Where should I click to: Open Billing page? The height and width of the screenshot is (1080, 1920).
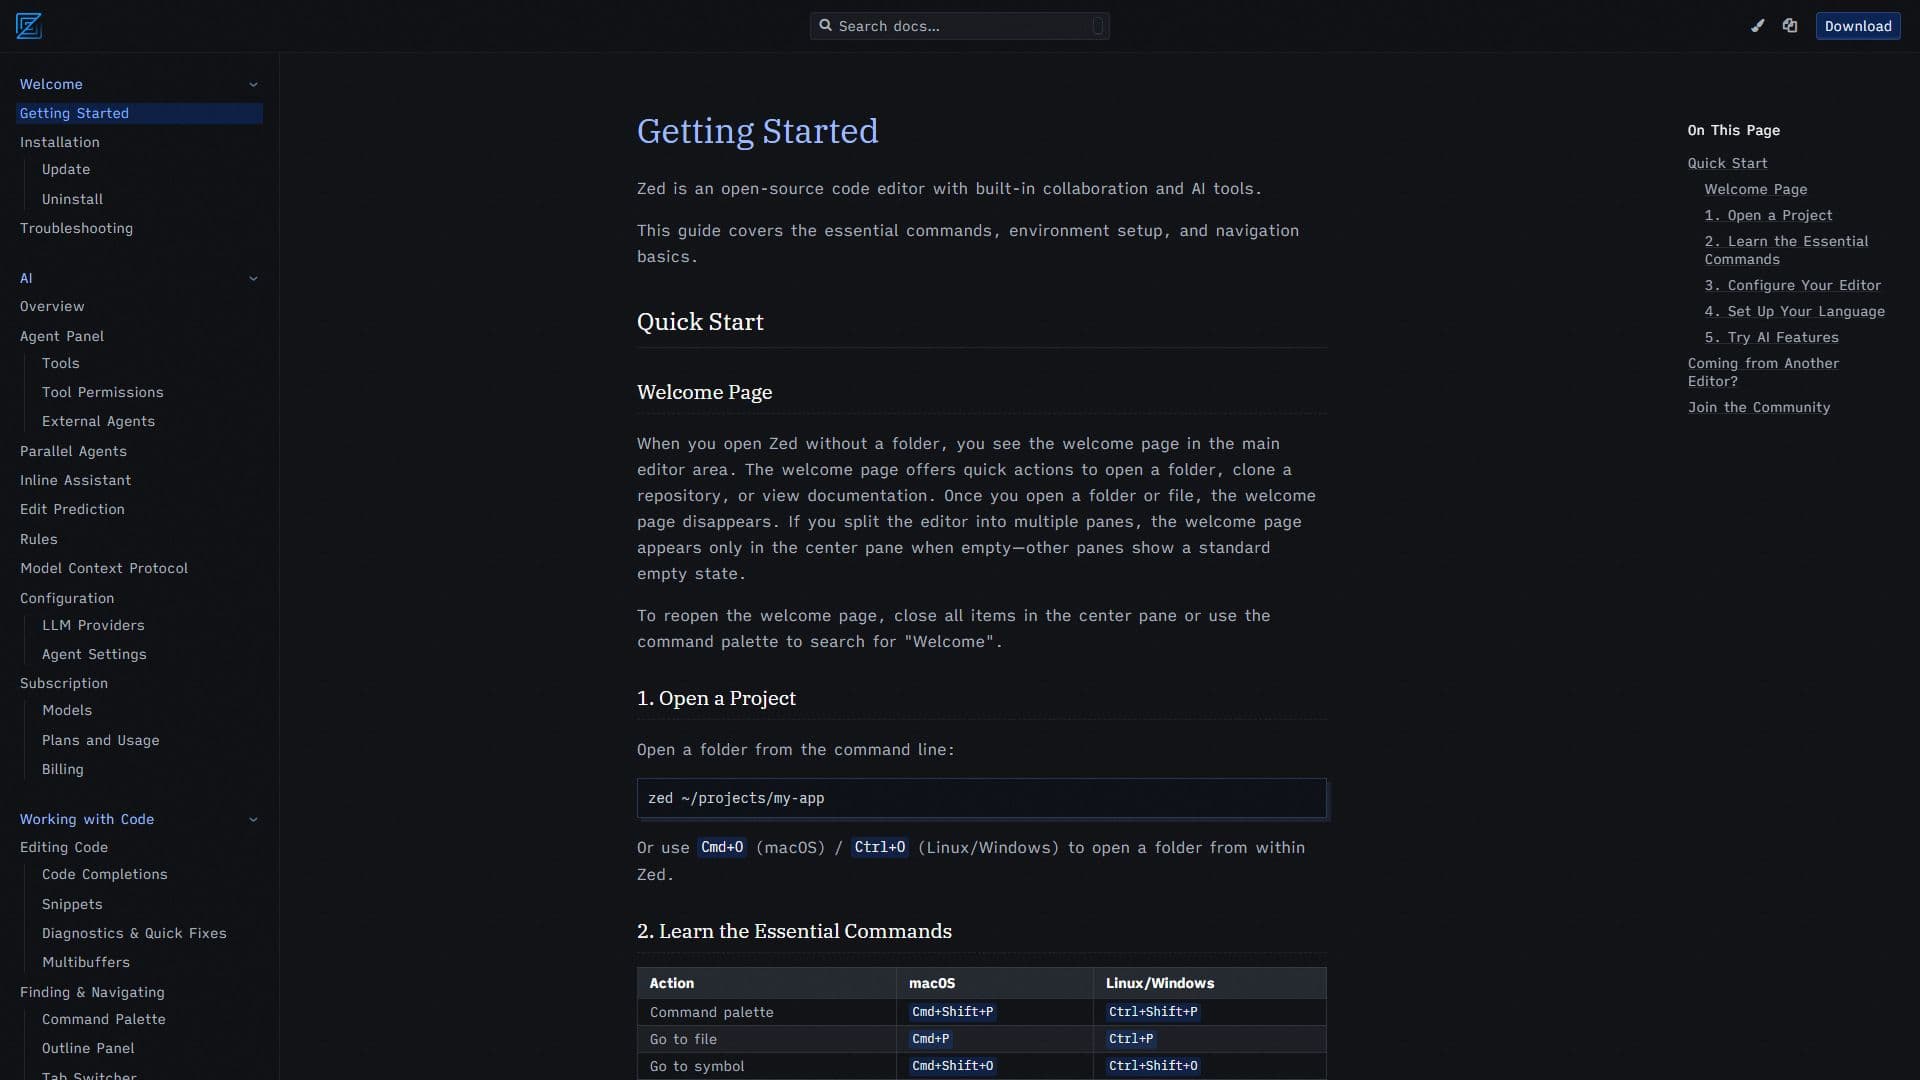(x=63, y=769)
